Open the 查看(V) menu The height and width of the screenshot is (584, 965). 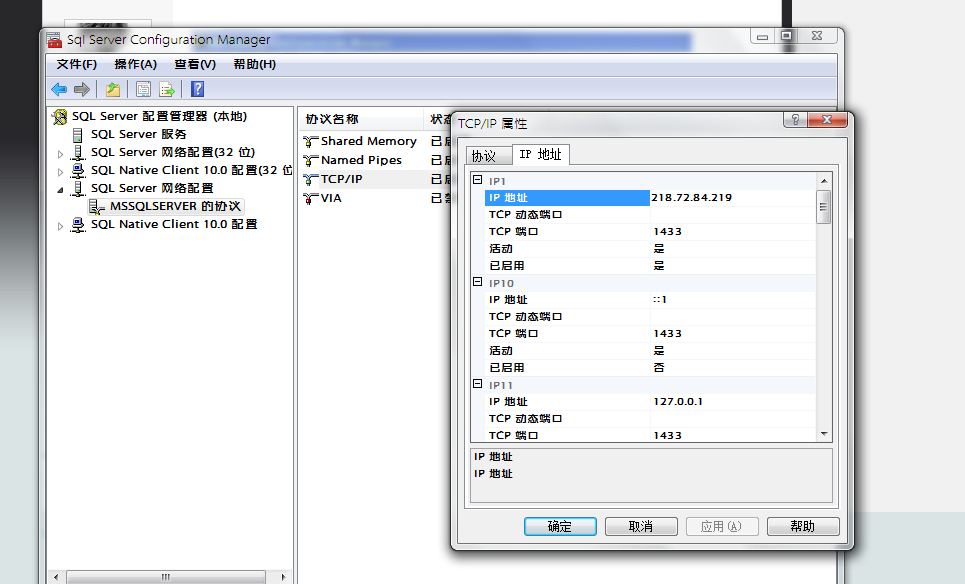pos(195,64)
